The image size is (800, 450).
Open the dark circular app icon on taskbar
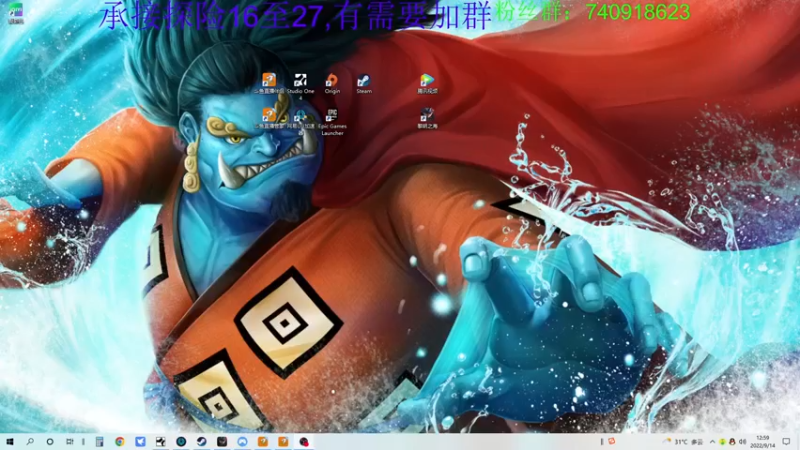pyautogui.click(x=181, y=441)
